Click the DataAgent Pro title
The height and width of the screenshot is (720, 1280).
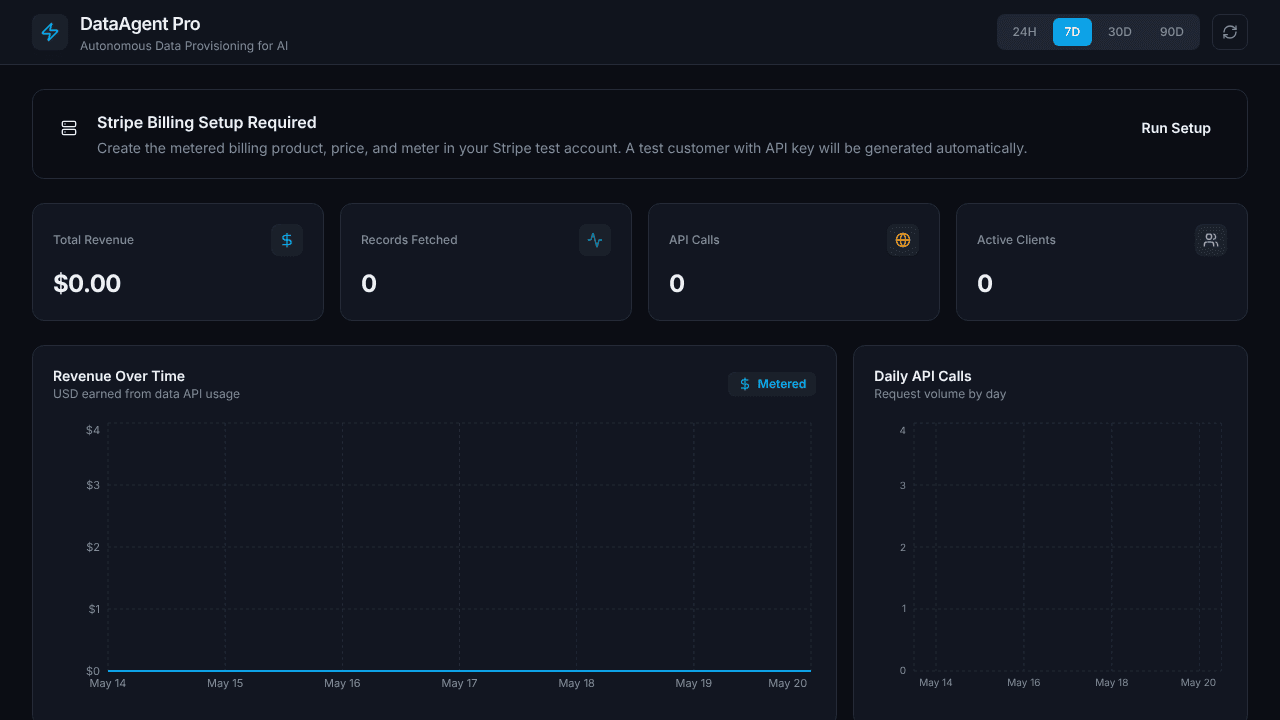pos(140,24)
